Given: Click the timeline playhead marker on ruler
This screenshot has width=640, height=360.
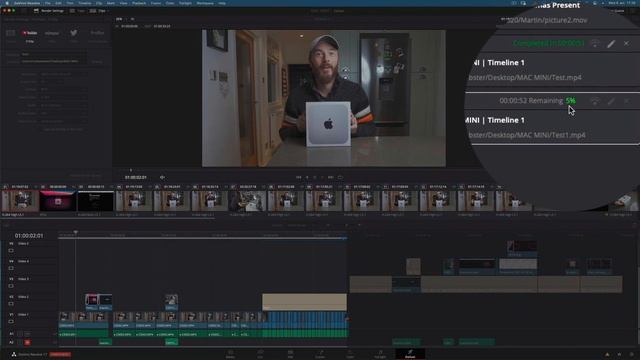Looking at the screenshot, I should (x=76, y=232).
